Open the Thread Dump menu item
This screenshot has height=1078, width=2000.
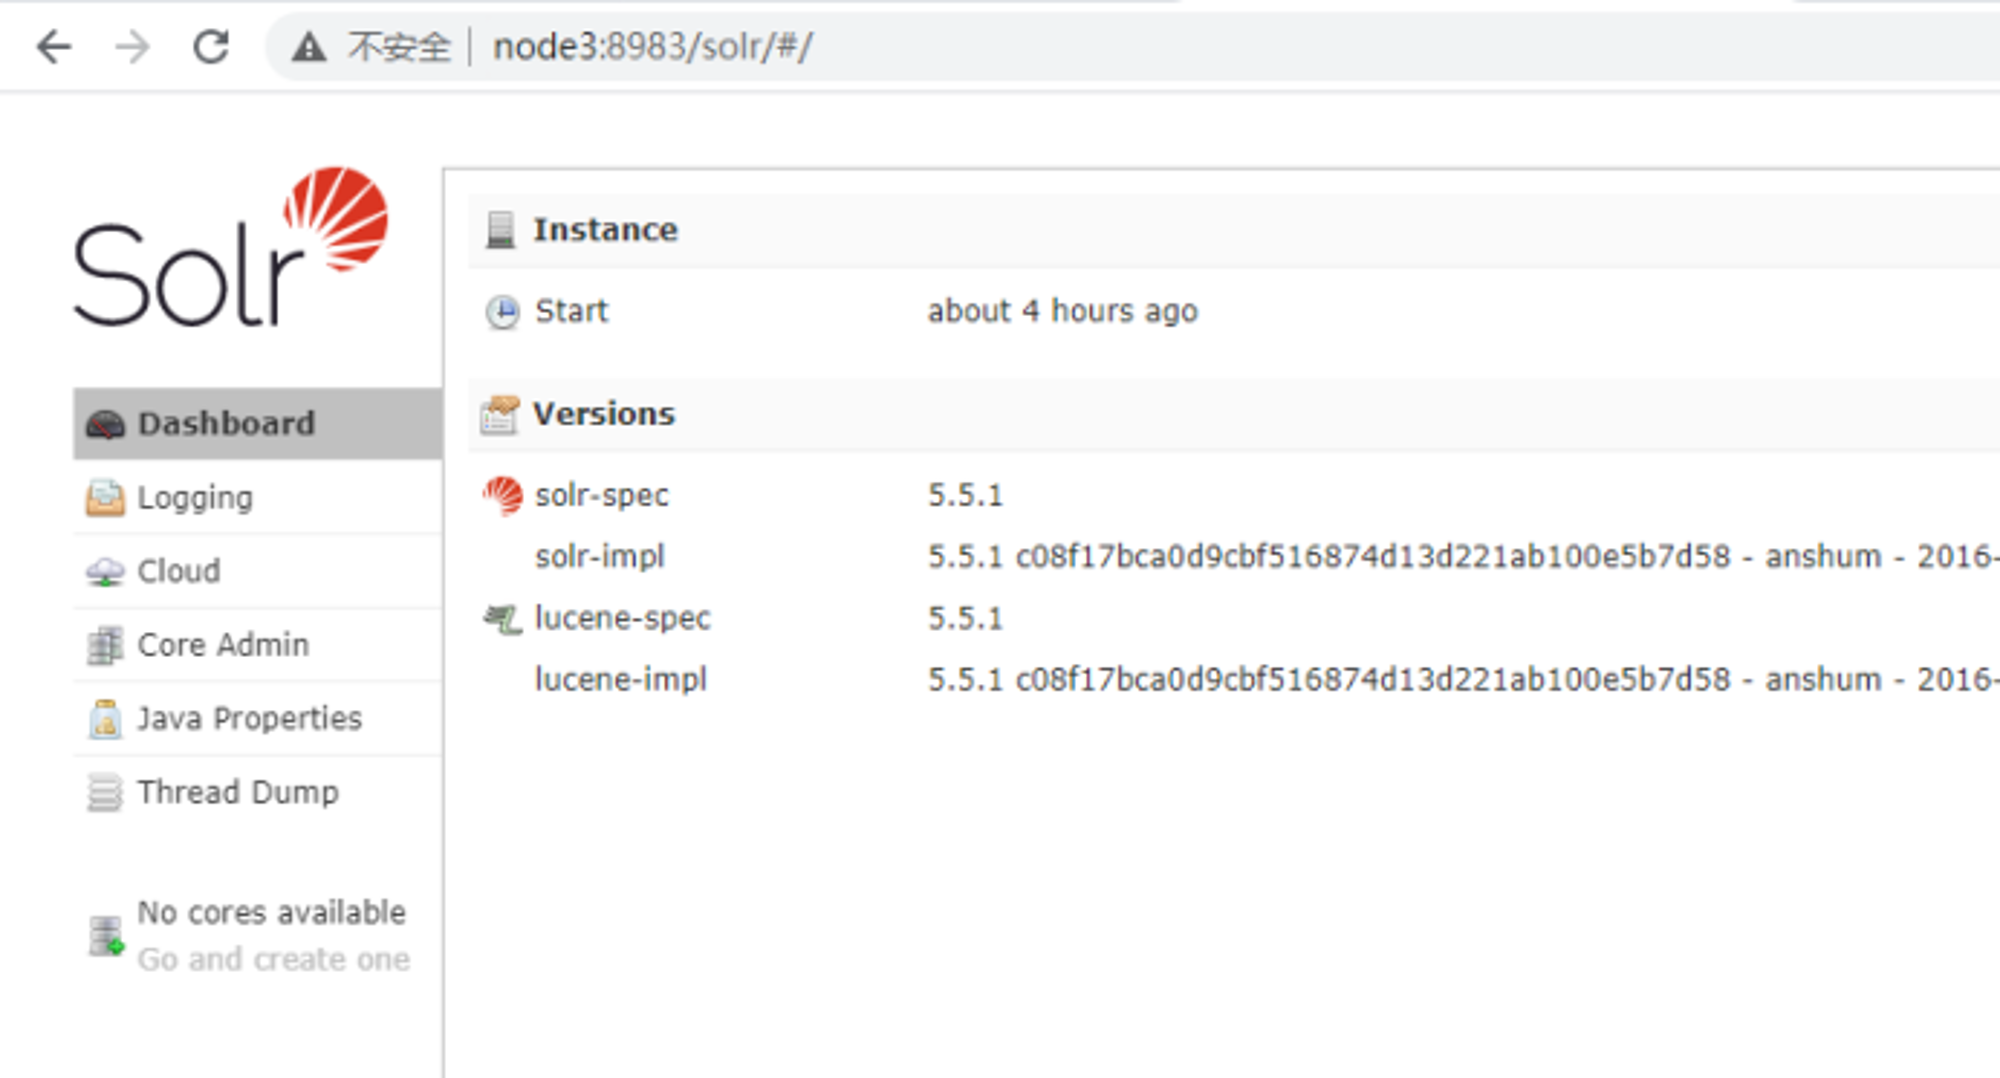tap(258, 793)
